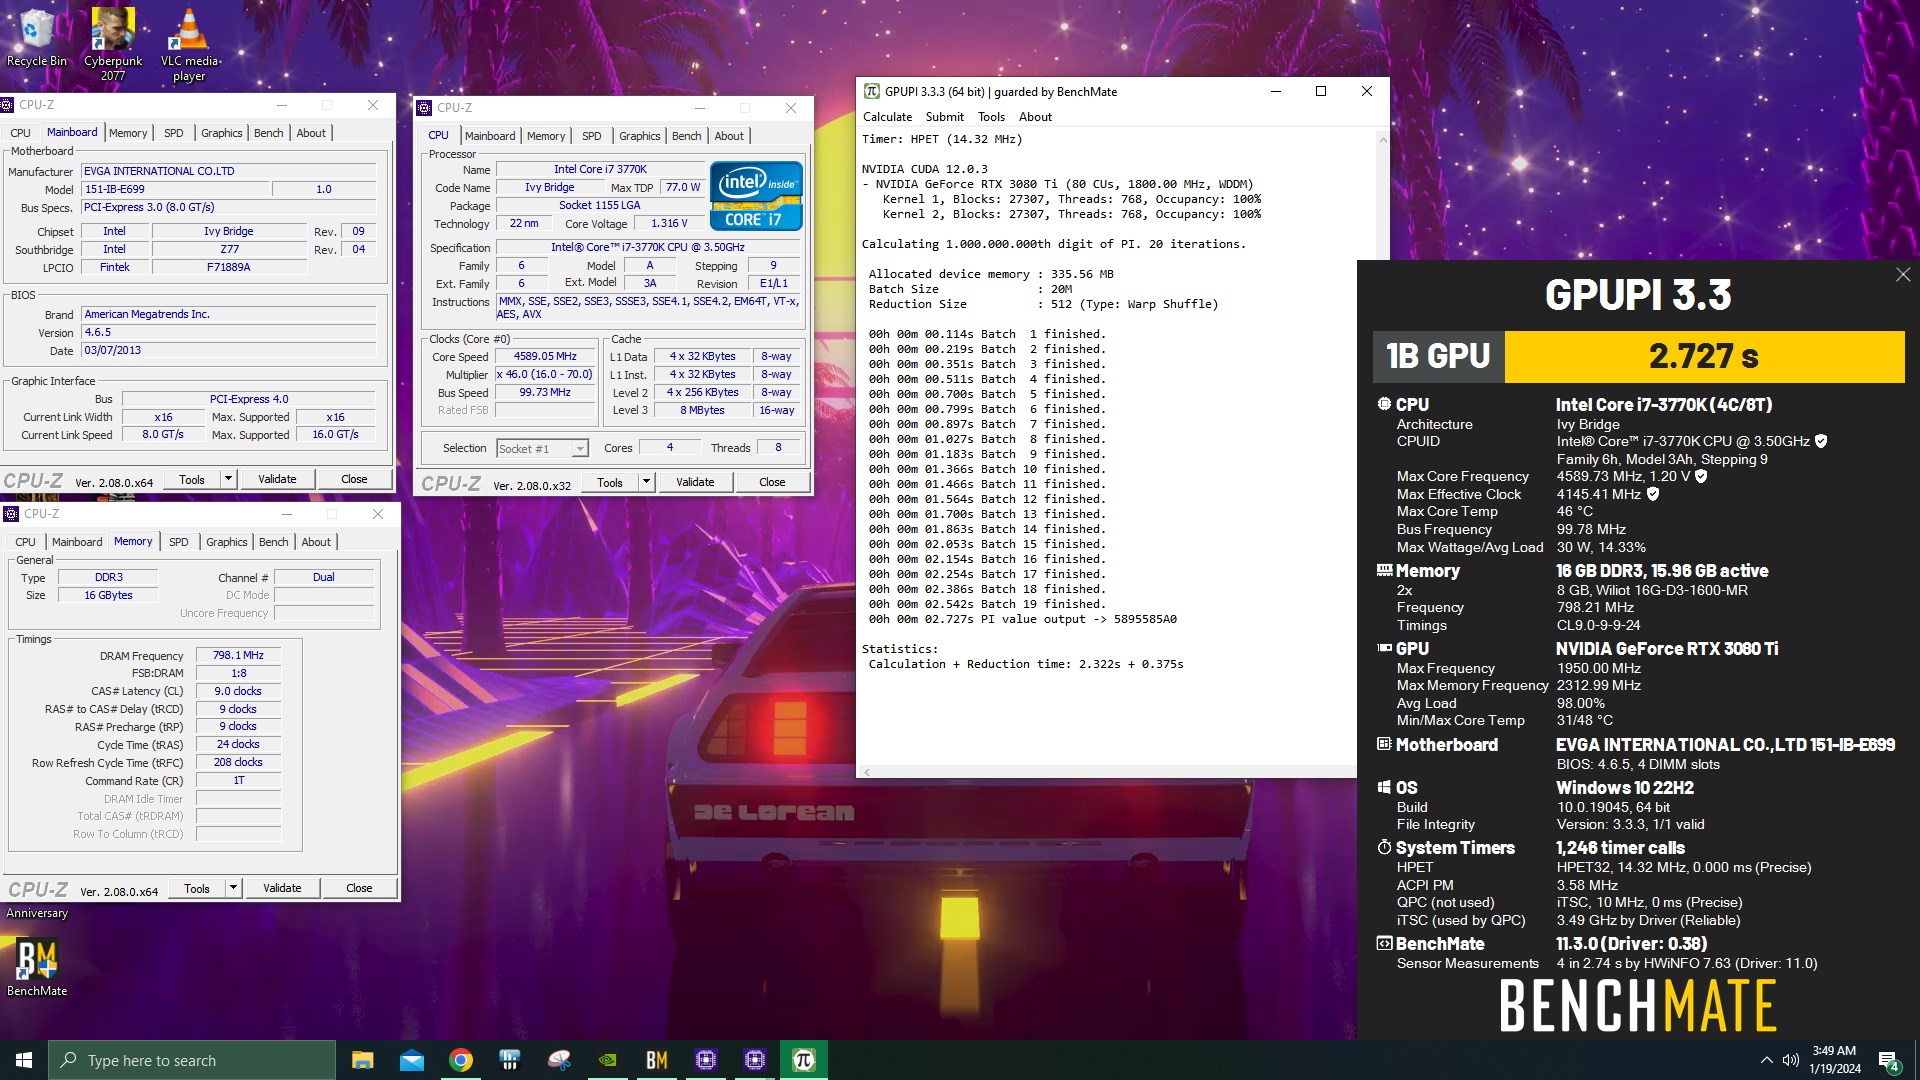Screen dimensions: 1920x1080
Task: Open About tab in Mainboard CPU-Z window
Action: click(311, 133)
